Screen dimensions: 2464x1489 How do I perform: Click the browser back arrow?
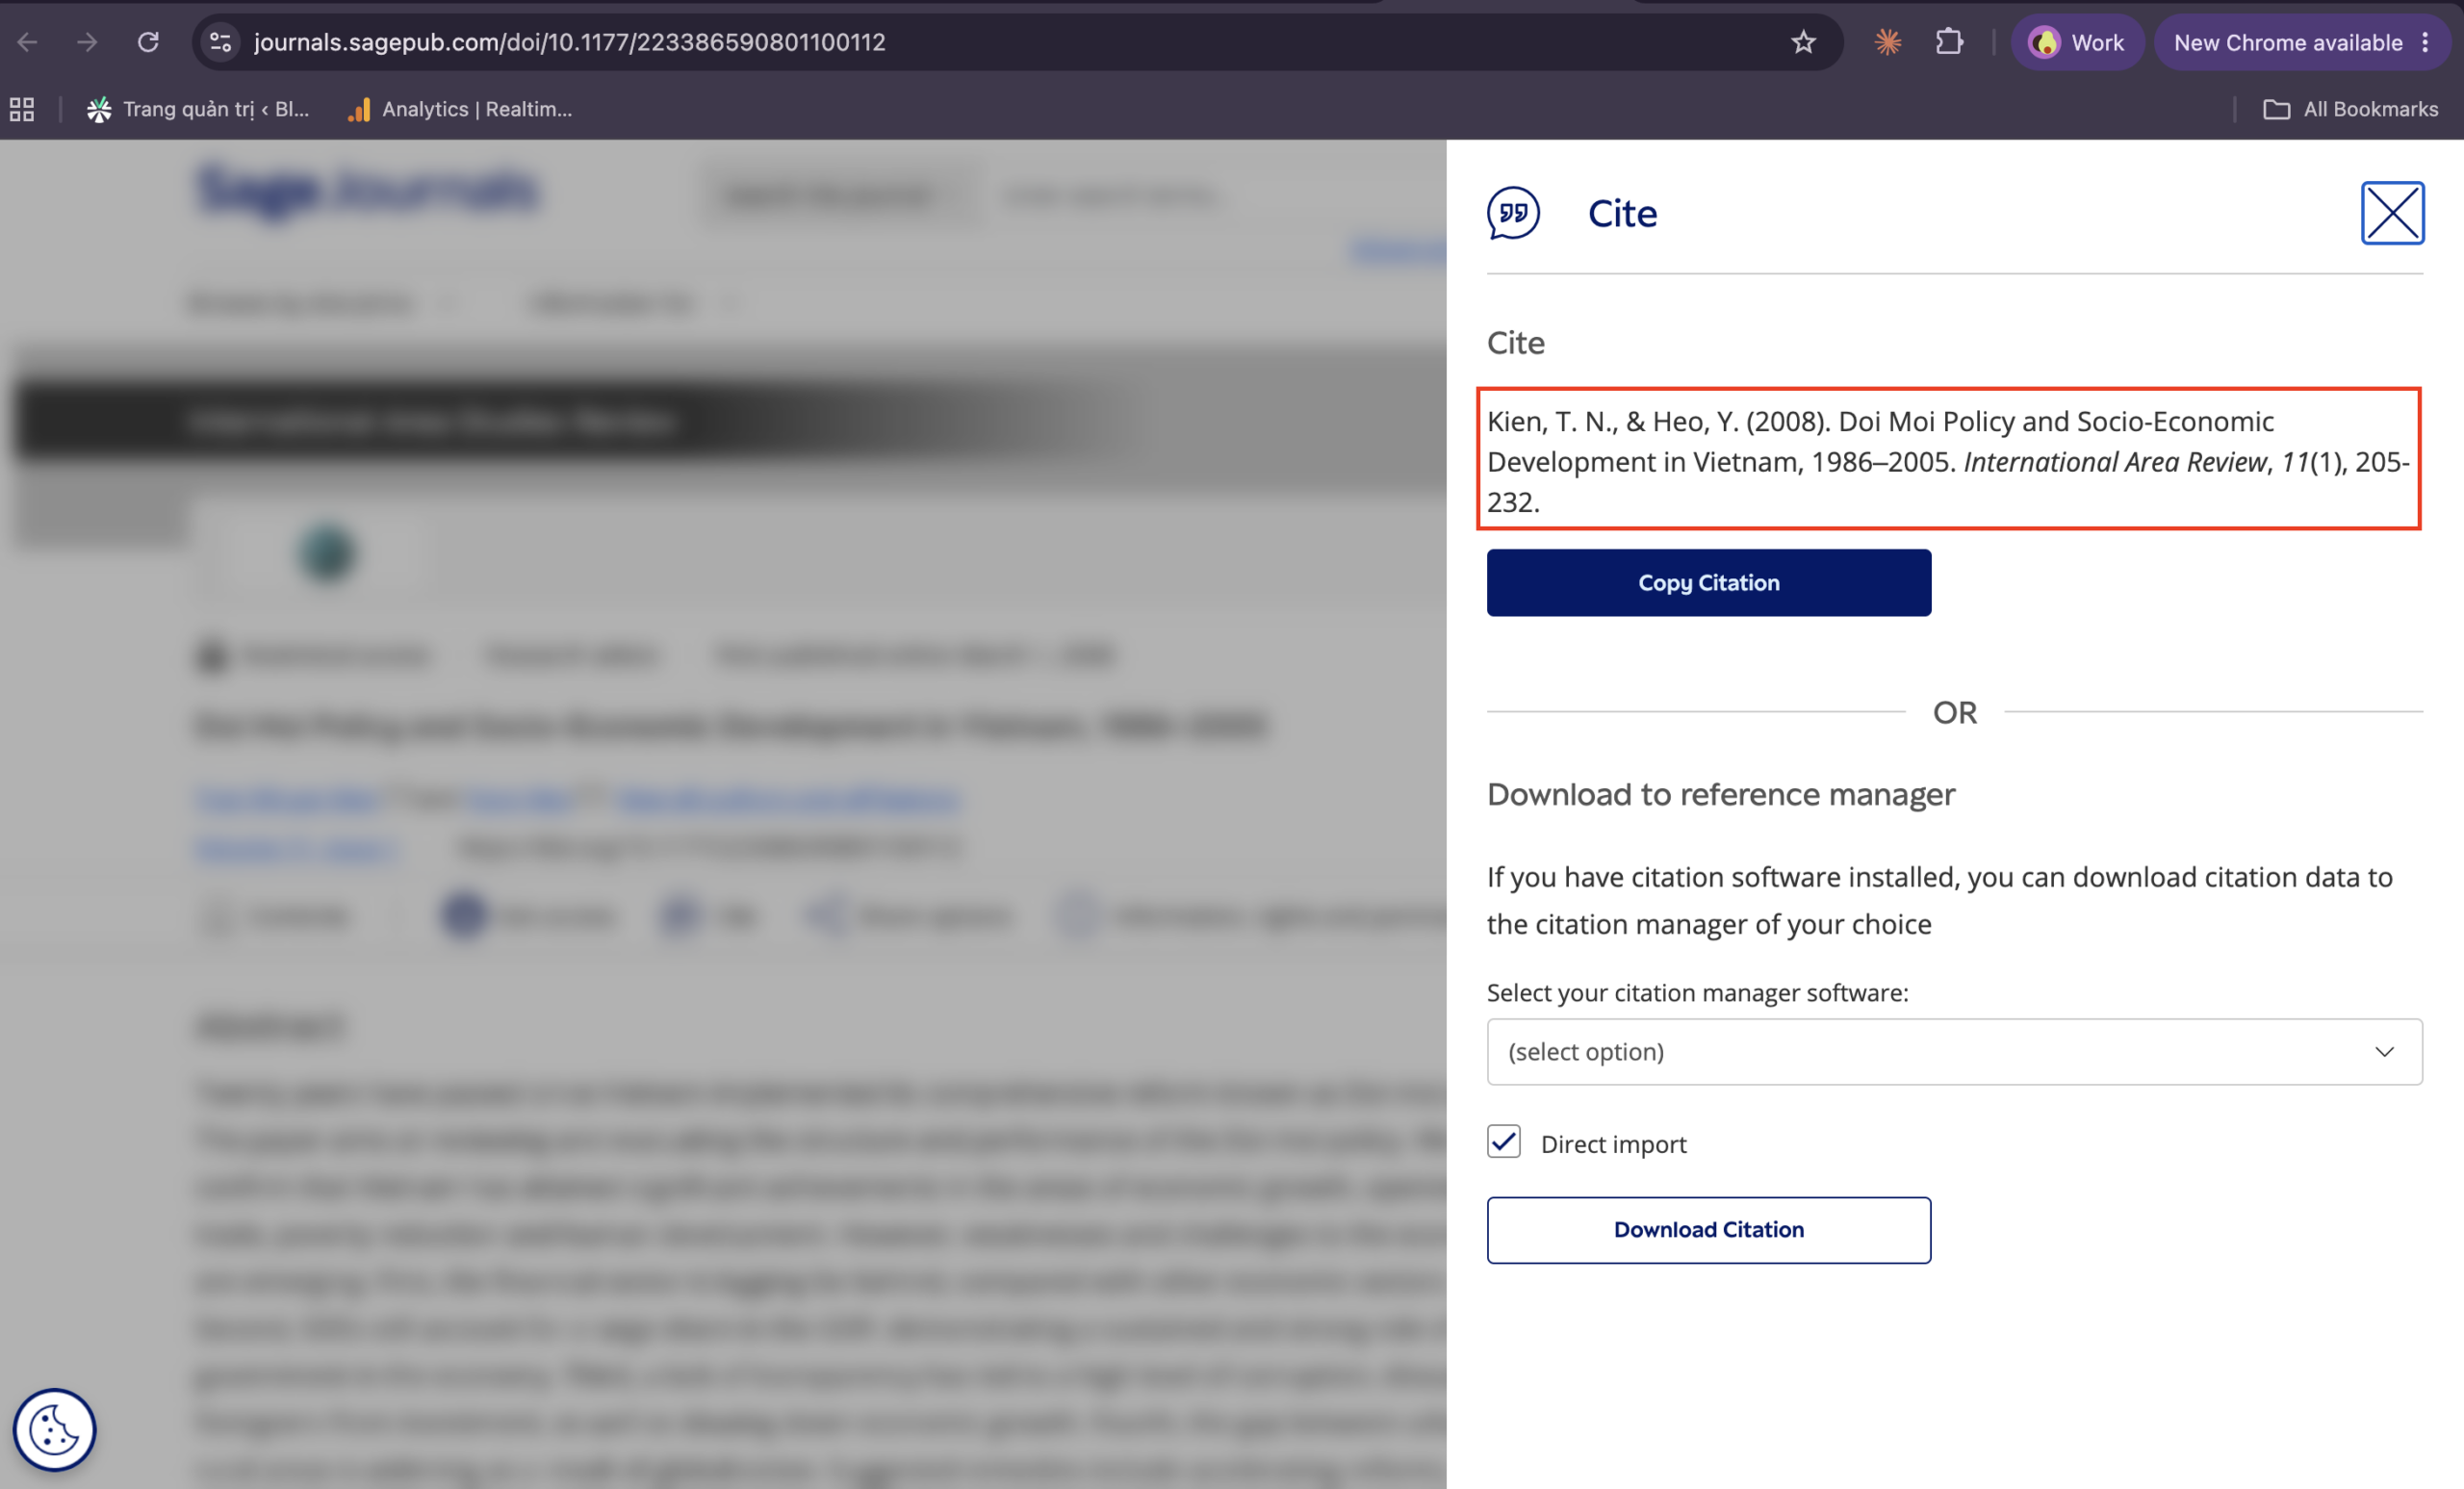pos(28,42)
